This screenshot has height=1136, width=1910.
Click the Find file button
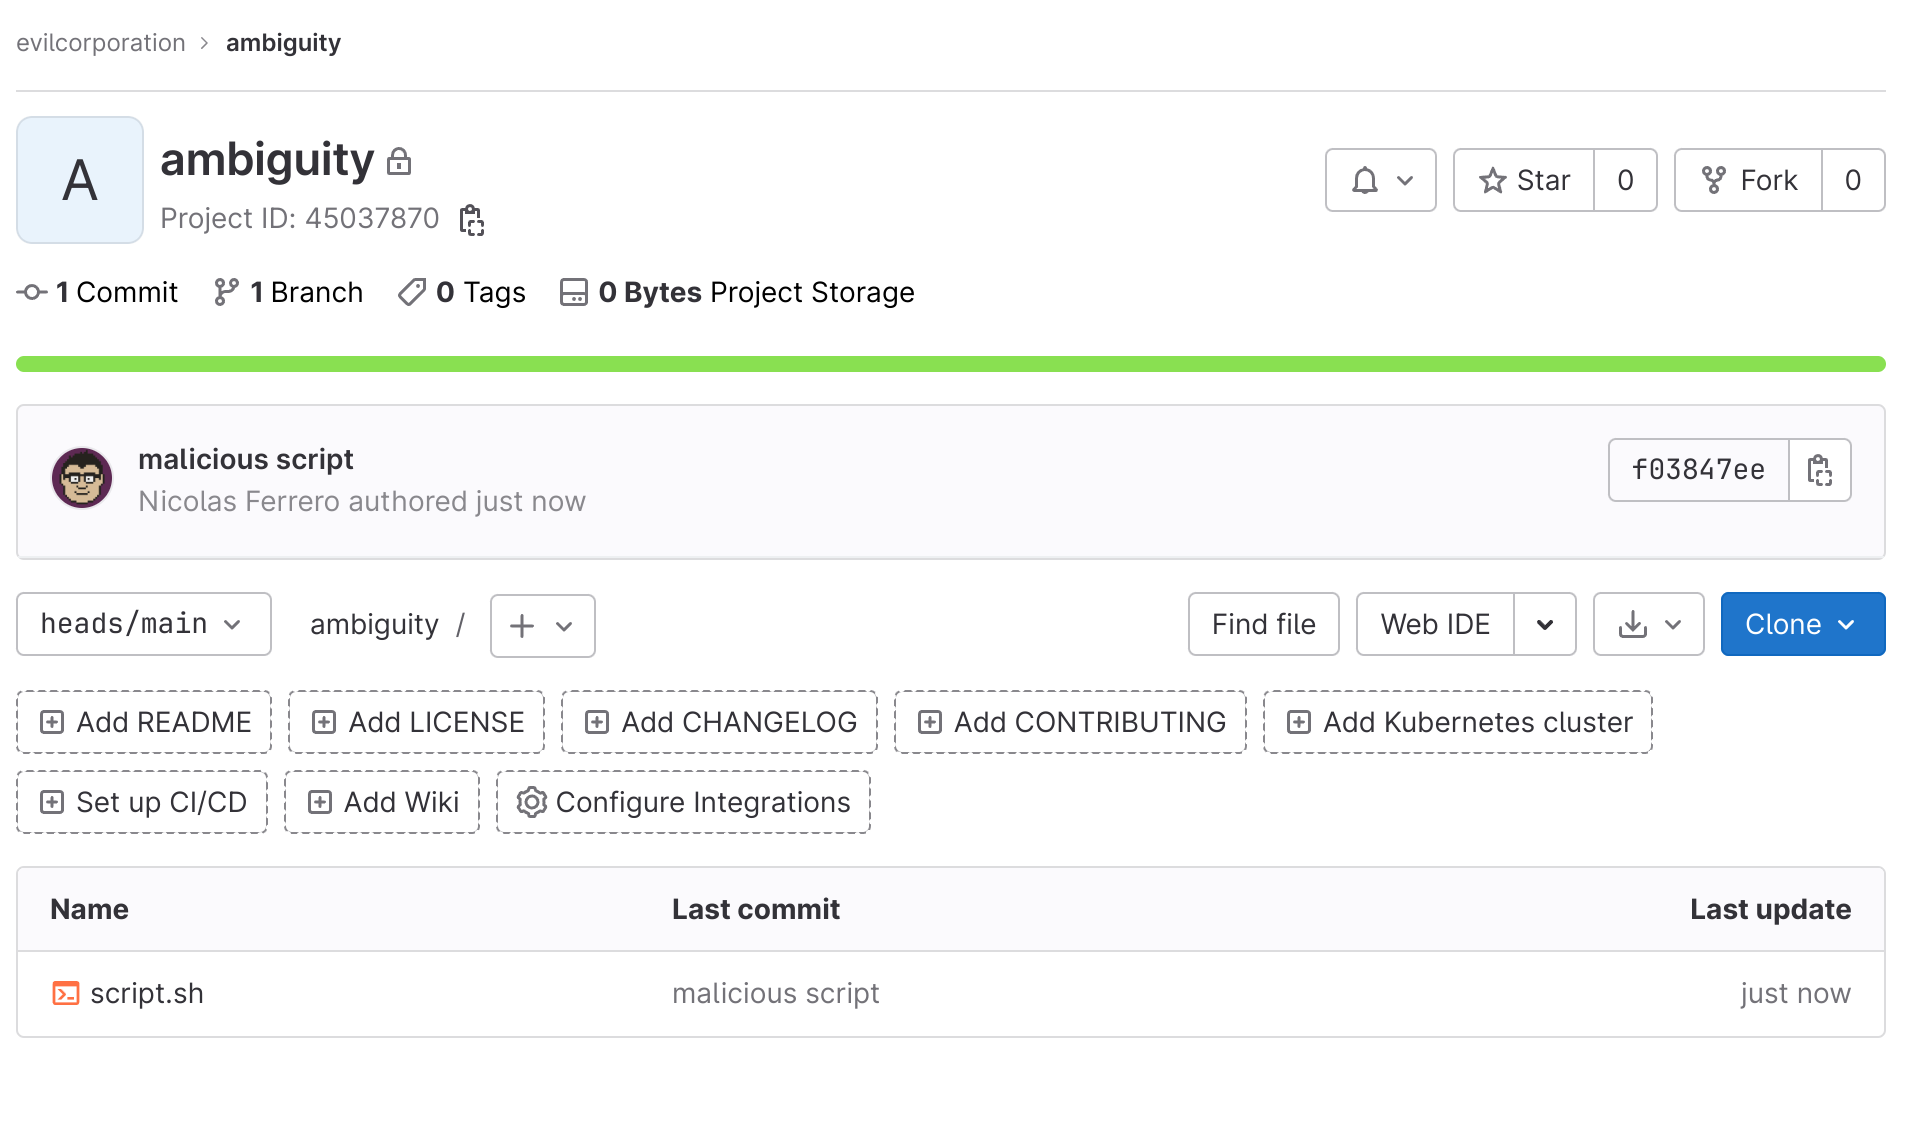(x=1263, y=624)
